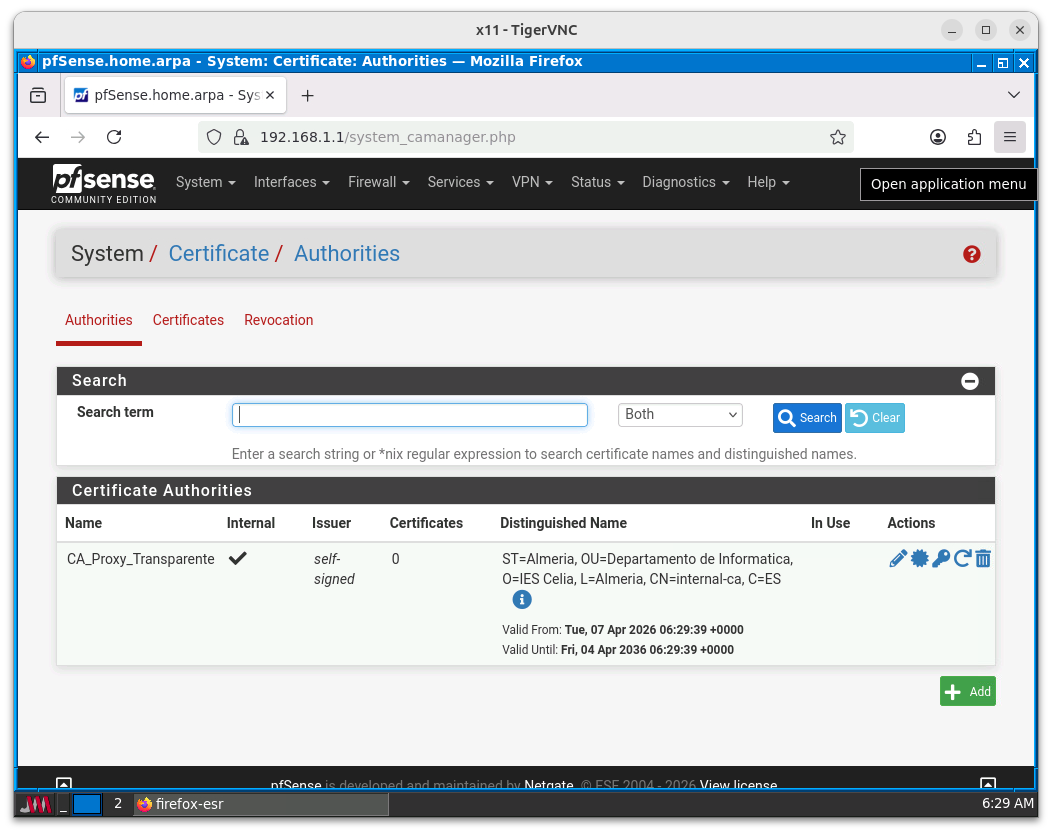Switch to the Certificates tab
The image size is (1052, 834).
click(x=188, y=320)
